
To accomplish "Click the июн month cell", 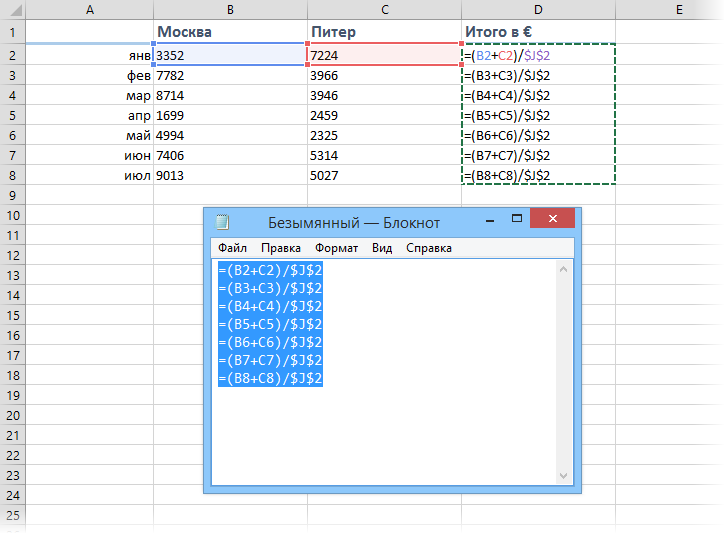I will [90, 155].
